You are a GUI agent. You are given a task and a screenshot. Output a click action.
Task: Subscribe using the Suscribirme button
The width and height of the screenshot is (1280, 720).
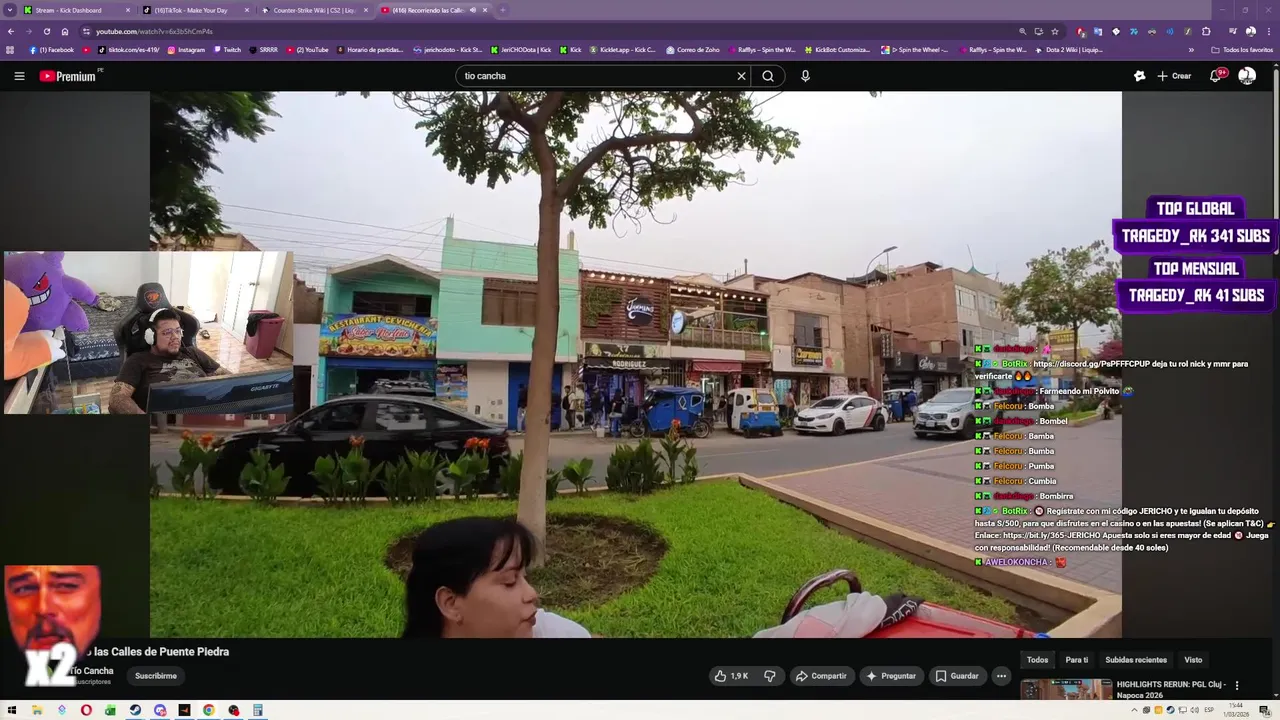[156, 676]
